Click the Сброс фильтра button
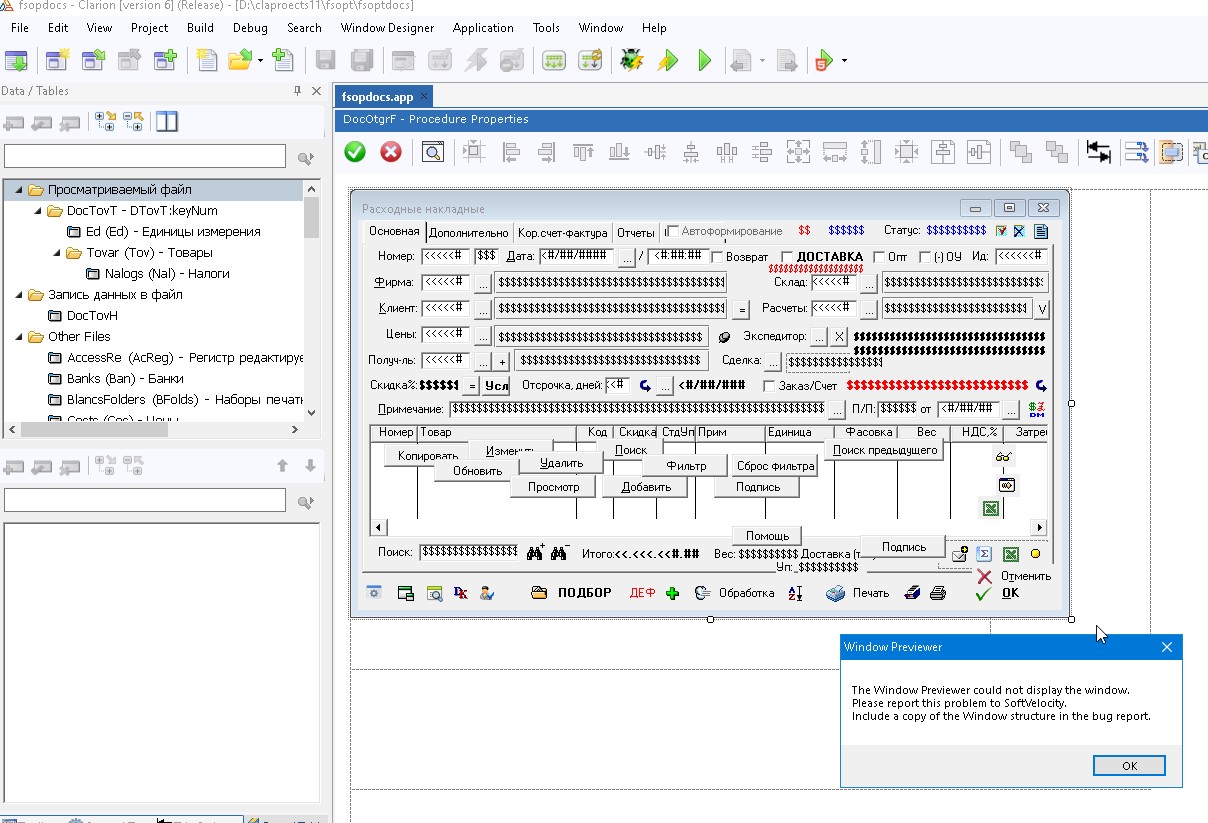Viewport: 1208px width, 823px height. pyautogui.click(x=775, y=466)
